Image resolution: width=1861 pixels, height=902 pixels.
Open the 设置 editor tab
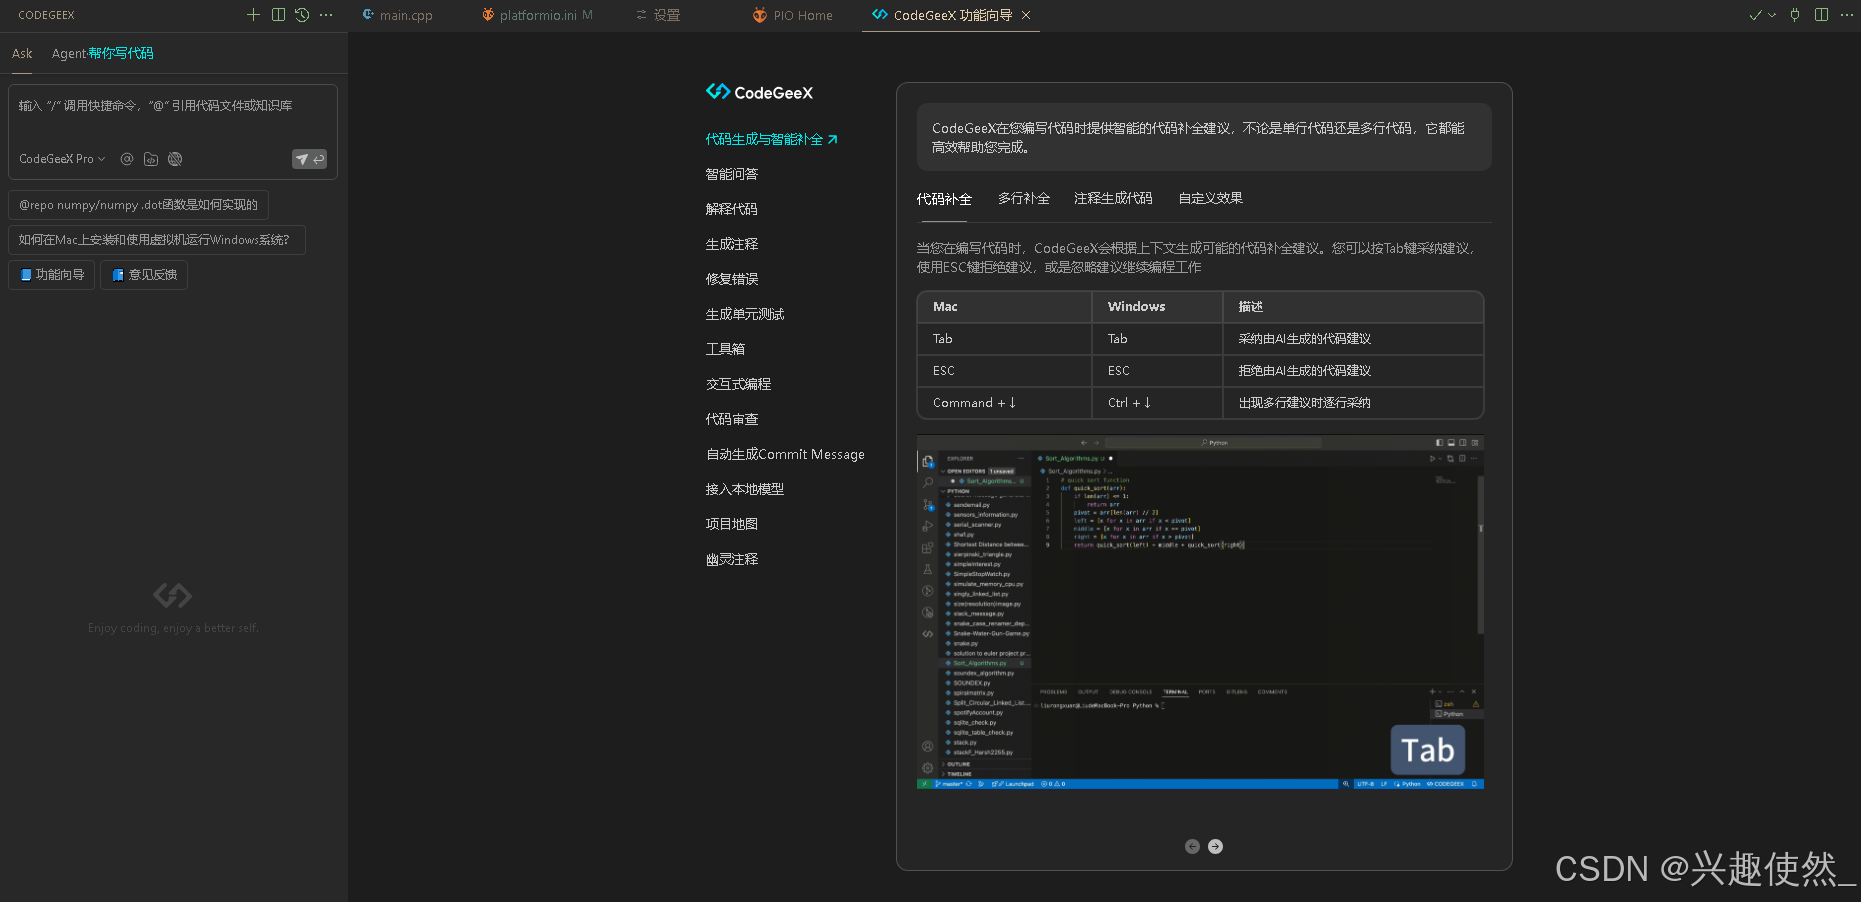pos(658,15)
